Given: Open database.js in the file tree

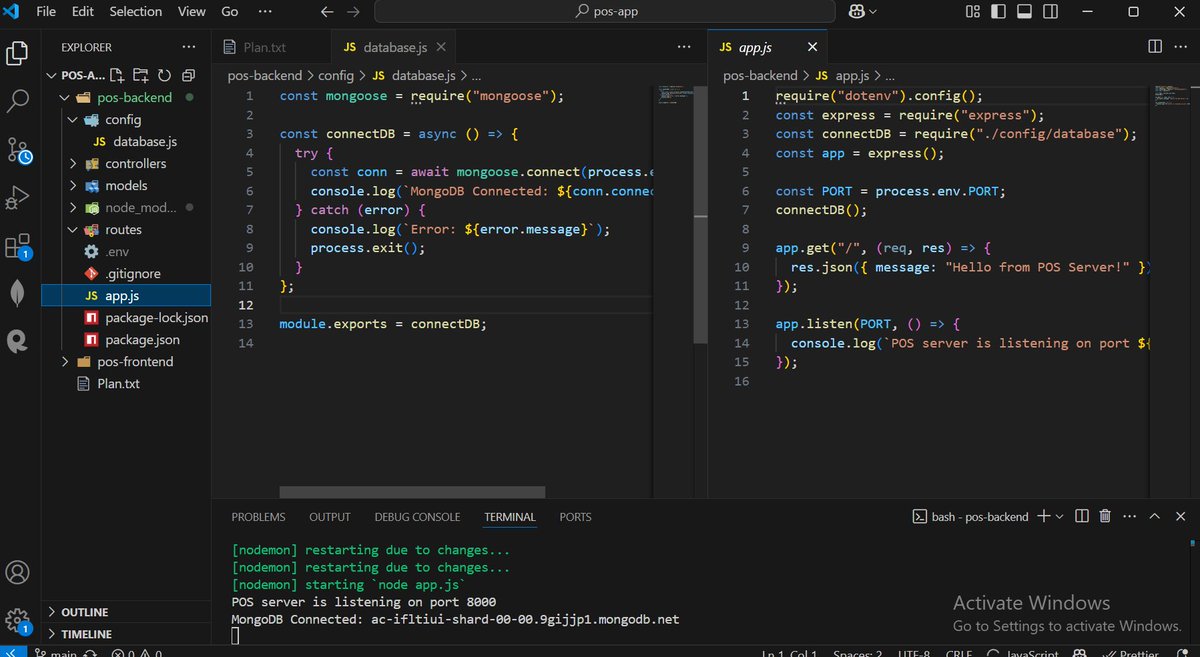Looking at the screenshot, I should click(x=126, y=141).
